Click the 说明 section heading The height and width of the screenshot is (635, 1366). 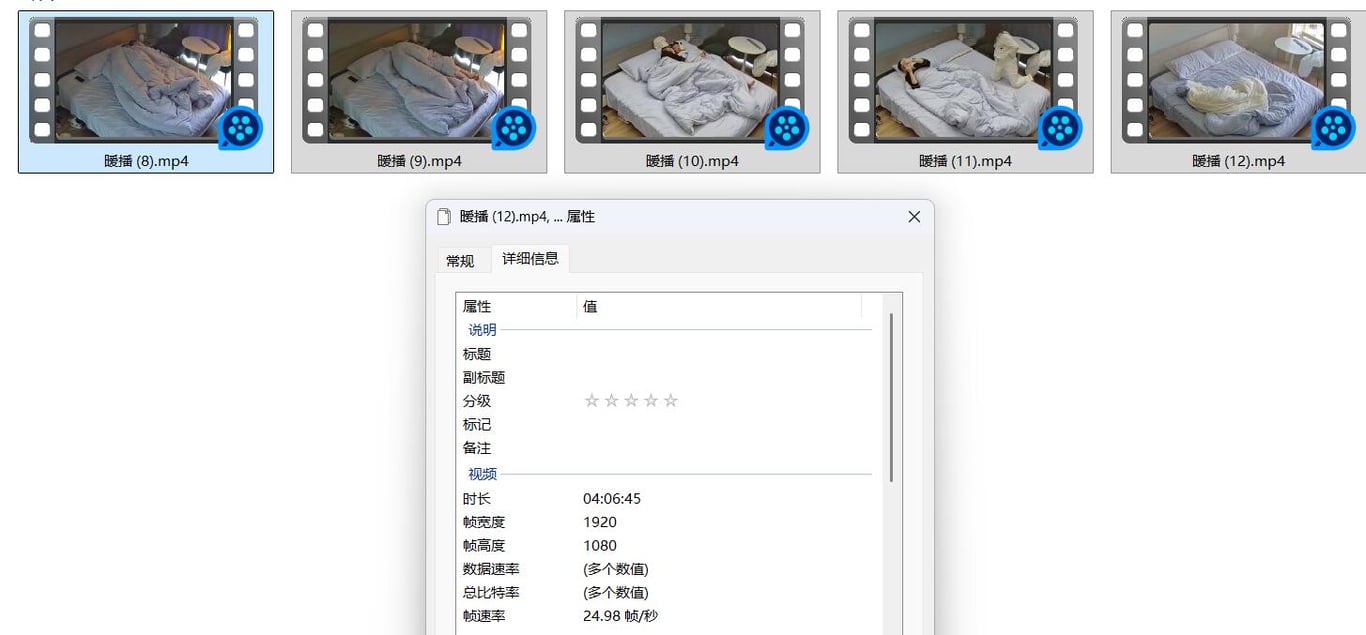[482, 330]
